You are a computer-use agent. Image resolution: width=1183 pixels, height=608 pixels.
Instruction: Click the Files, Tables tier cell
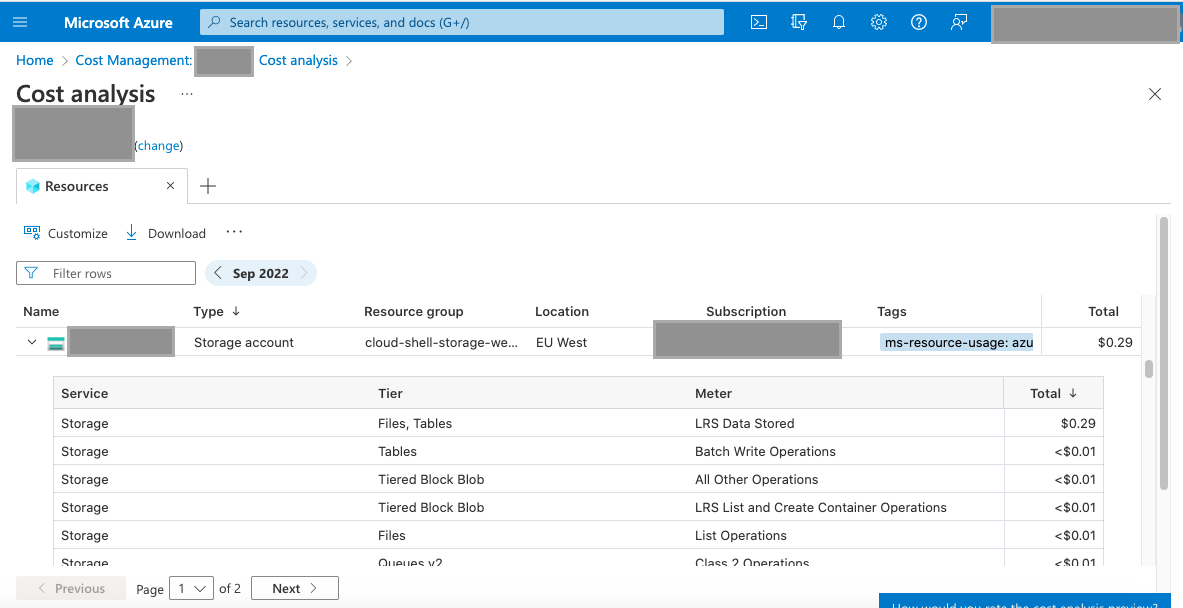pos(415,423)
